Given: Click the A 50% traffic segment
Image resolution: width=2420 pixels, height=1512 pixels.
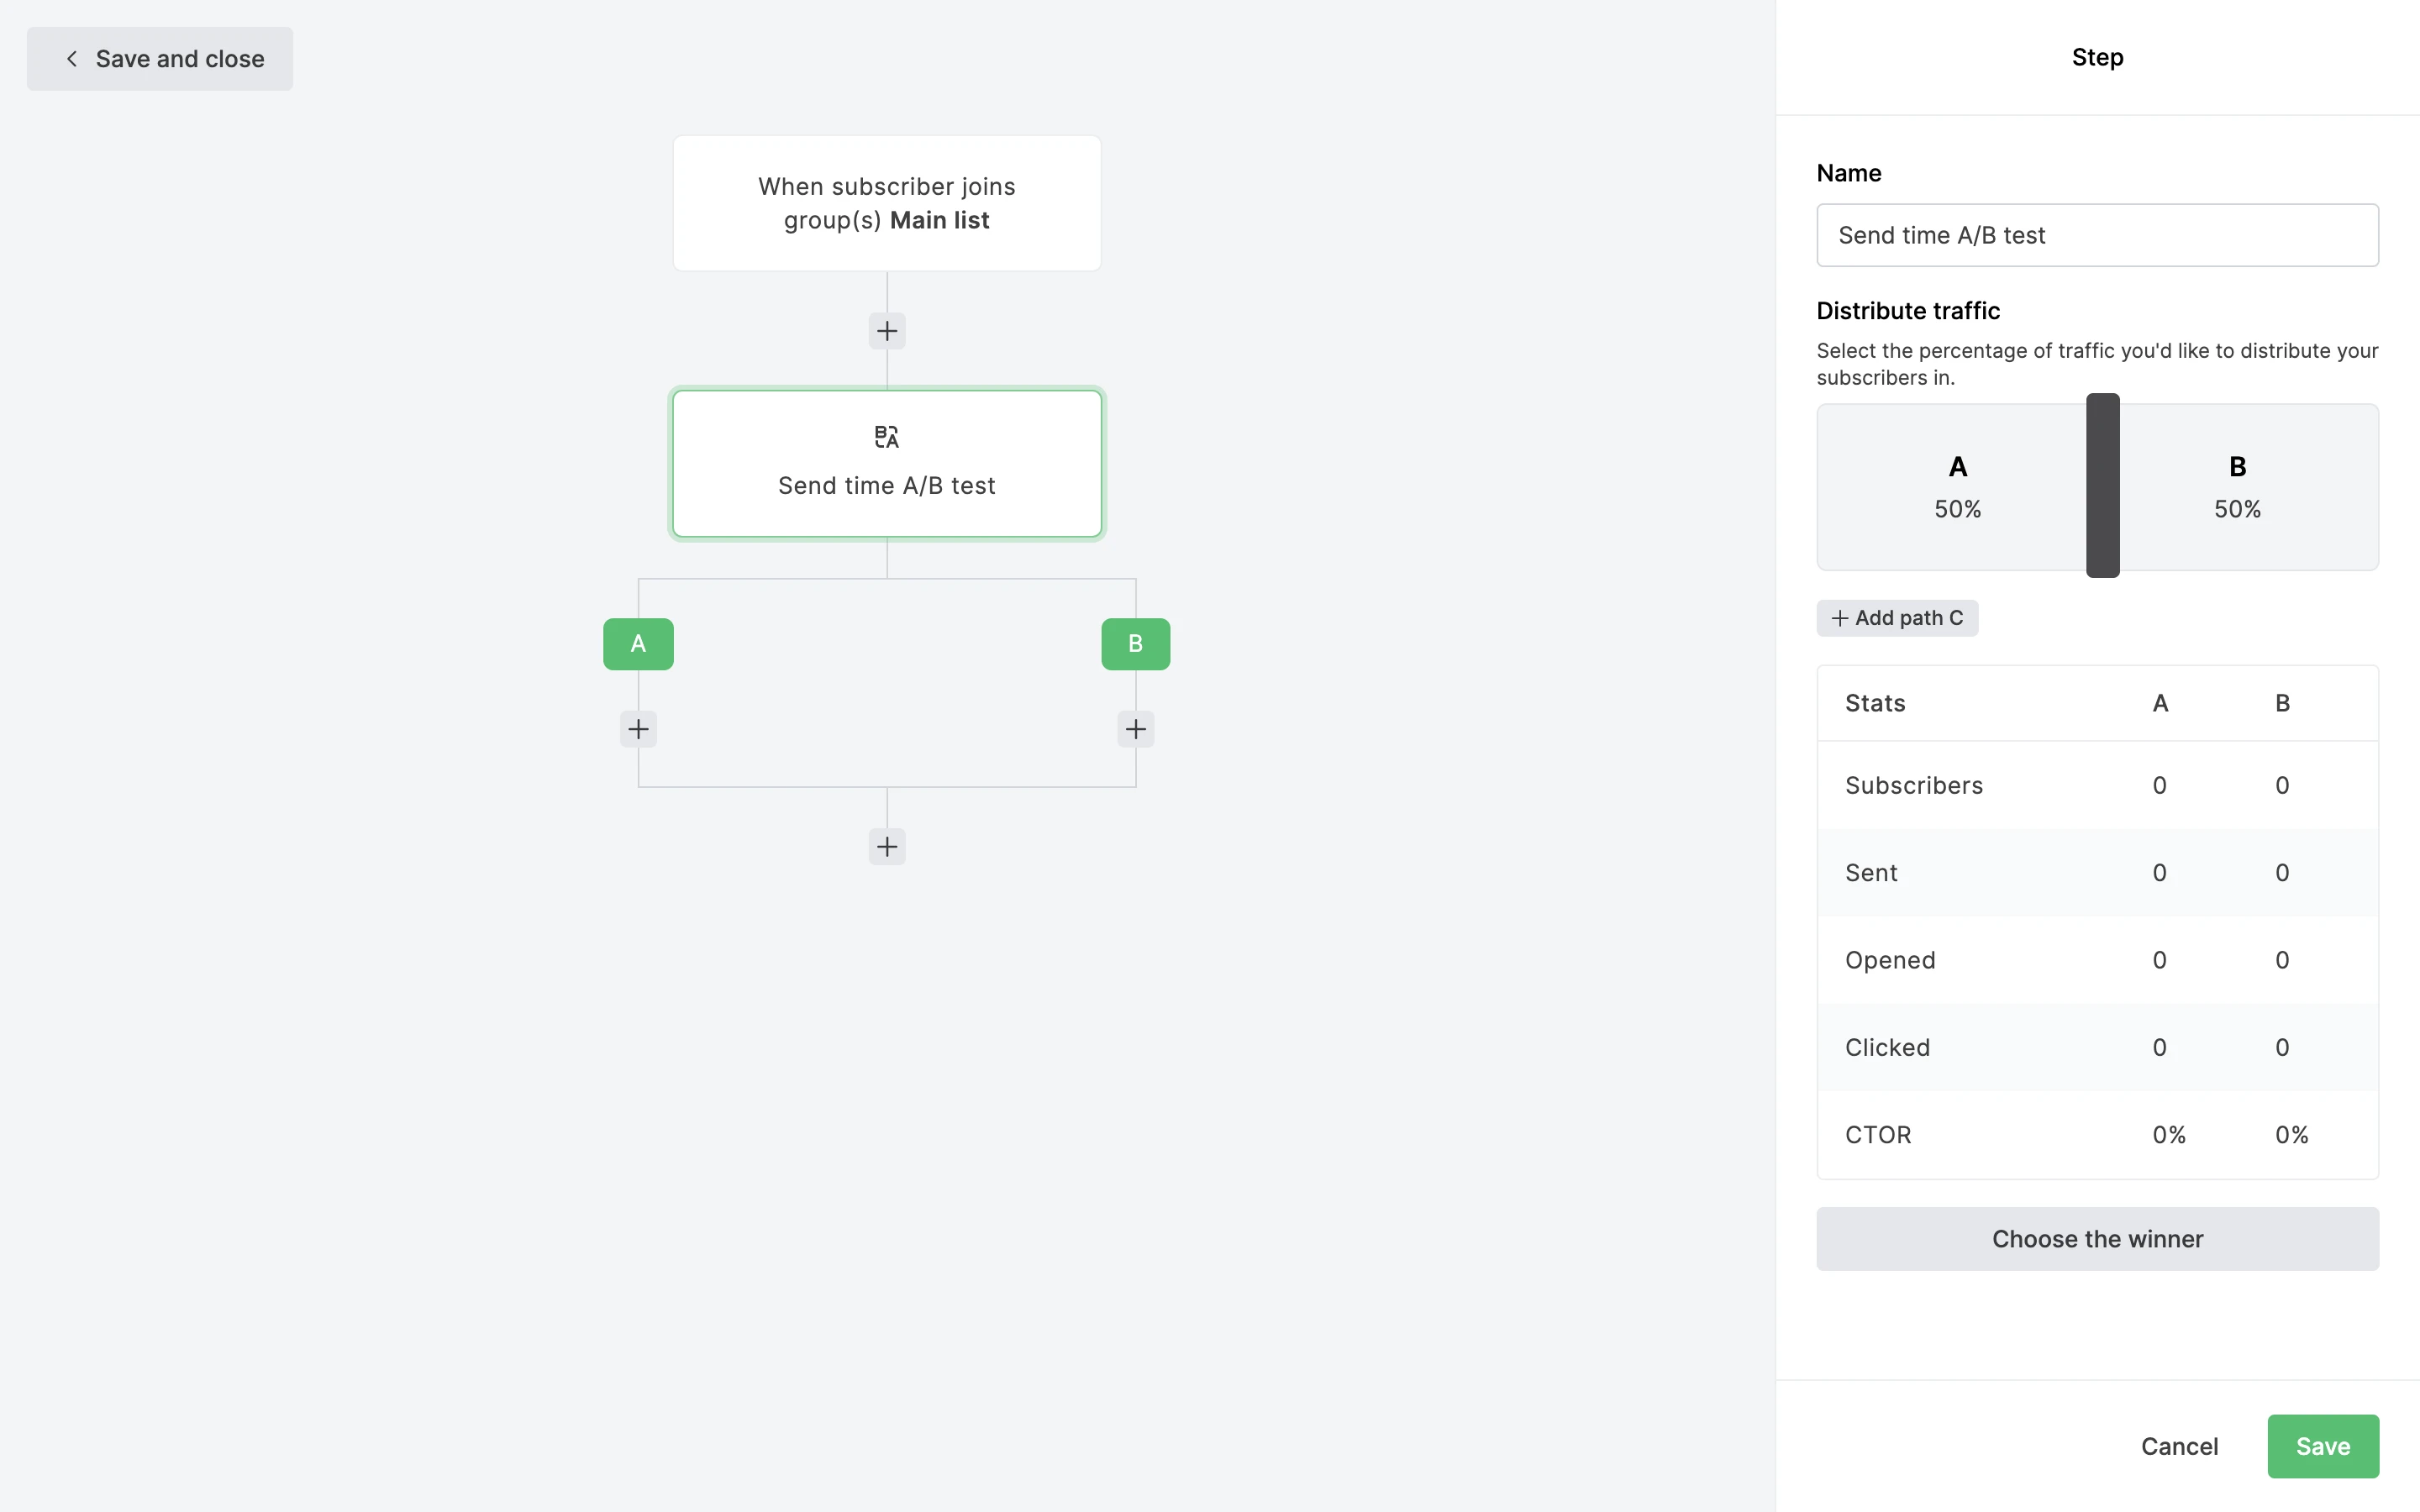Looking at the screenshot, I should (1957, 488).
